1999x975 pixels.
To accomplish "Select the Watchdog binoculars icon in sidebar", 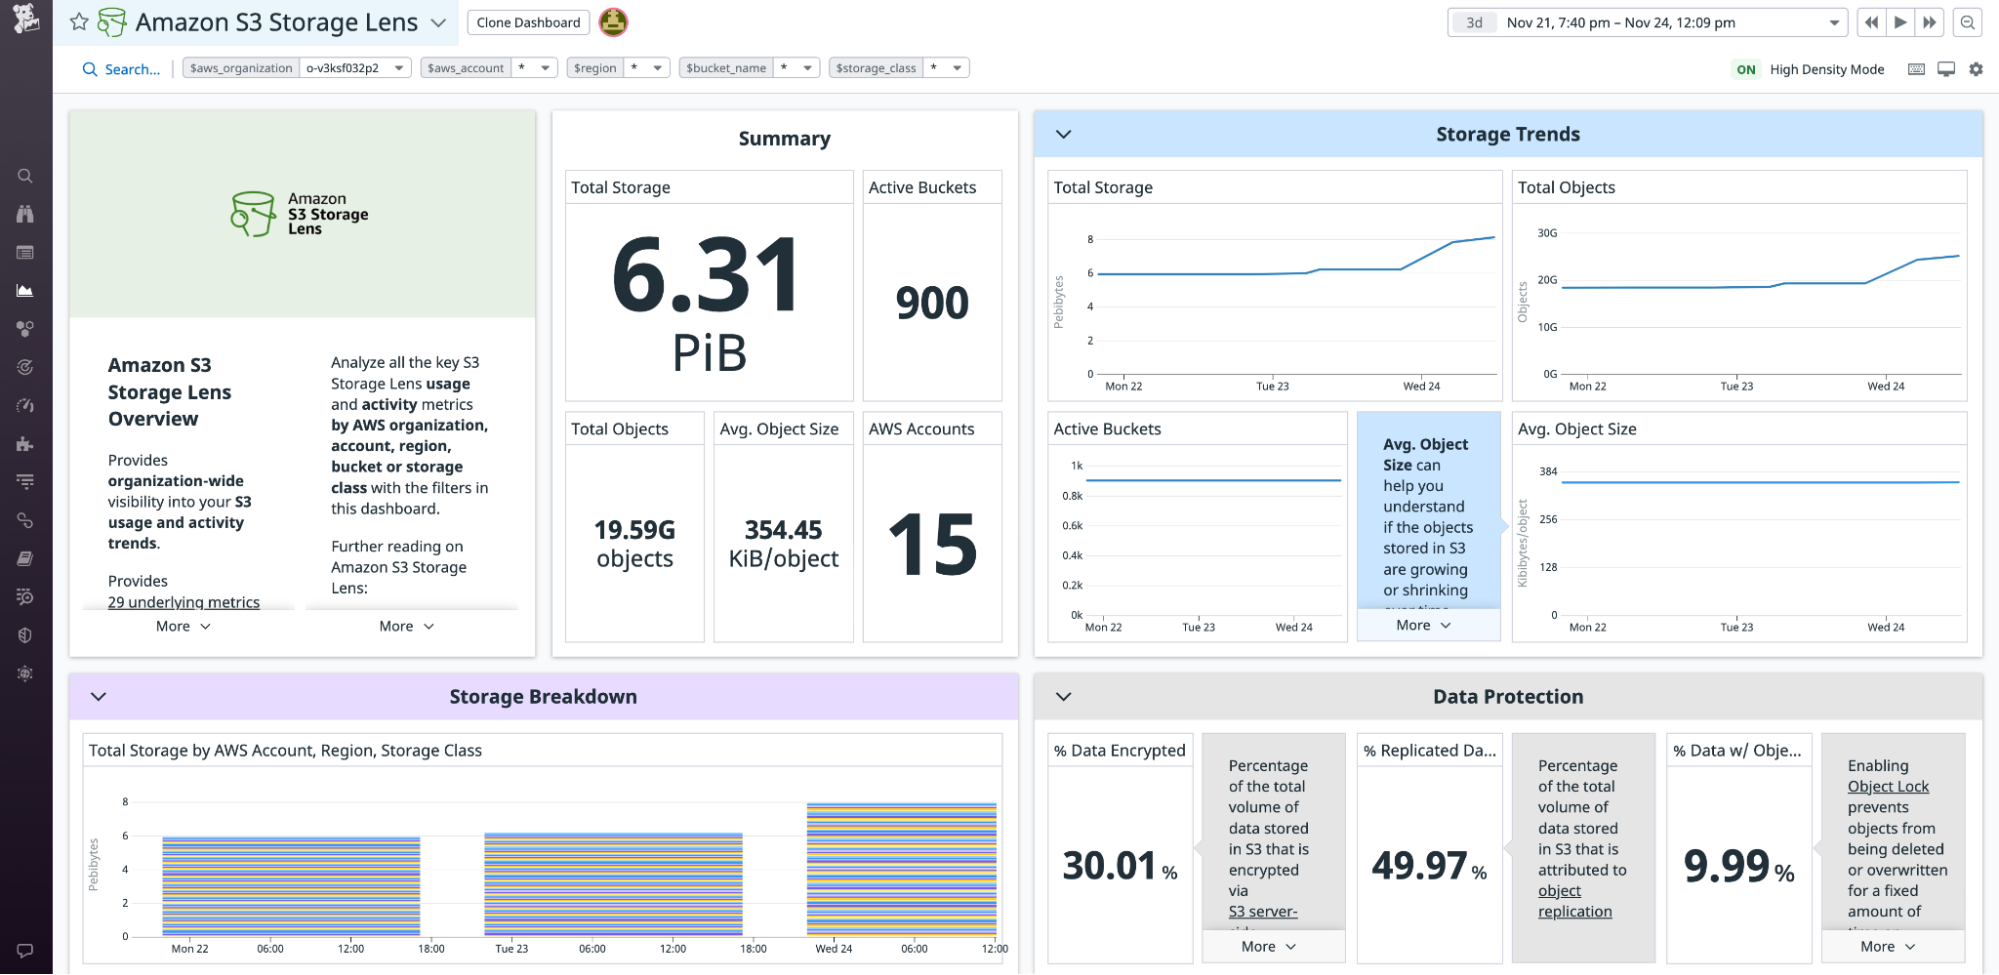I will click(x=25, y=213).
